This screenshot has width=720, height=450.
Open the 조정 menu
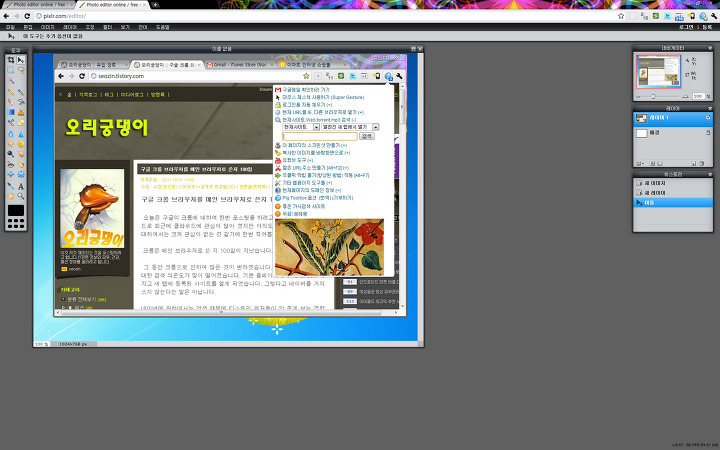click(90, 27)
